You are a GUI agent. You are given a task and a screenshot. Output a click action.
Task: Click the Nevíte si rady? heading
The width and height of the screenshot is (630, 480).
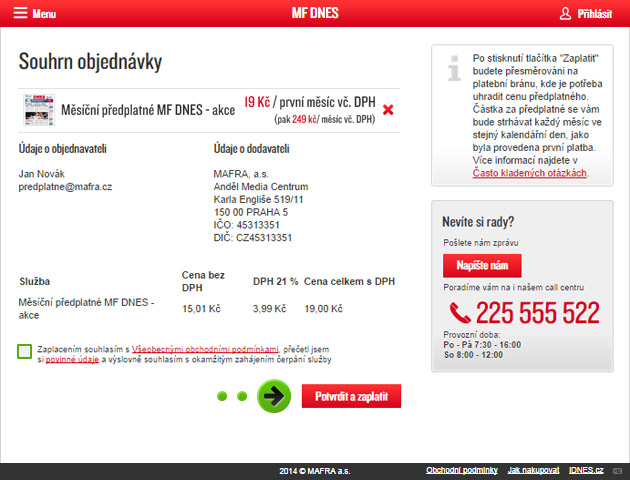tap(478, 222)
